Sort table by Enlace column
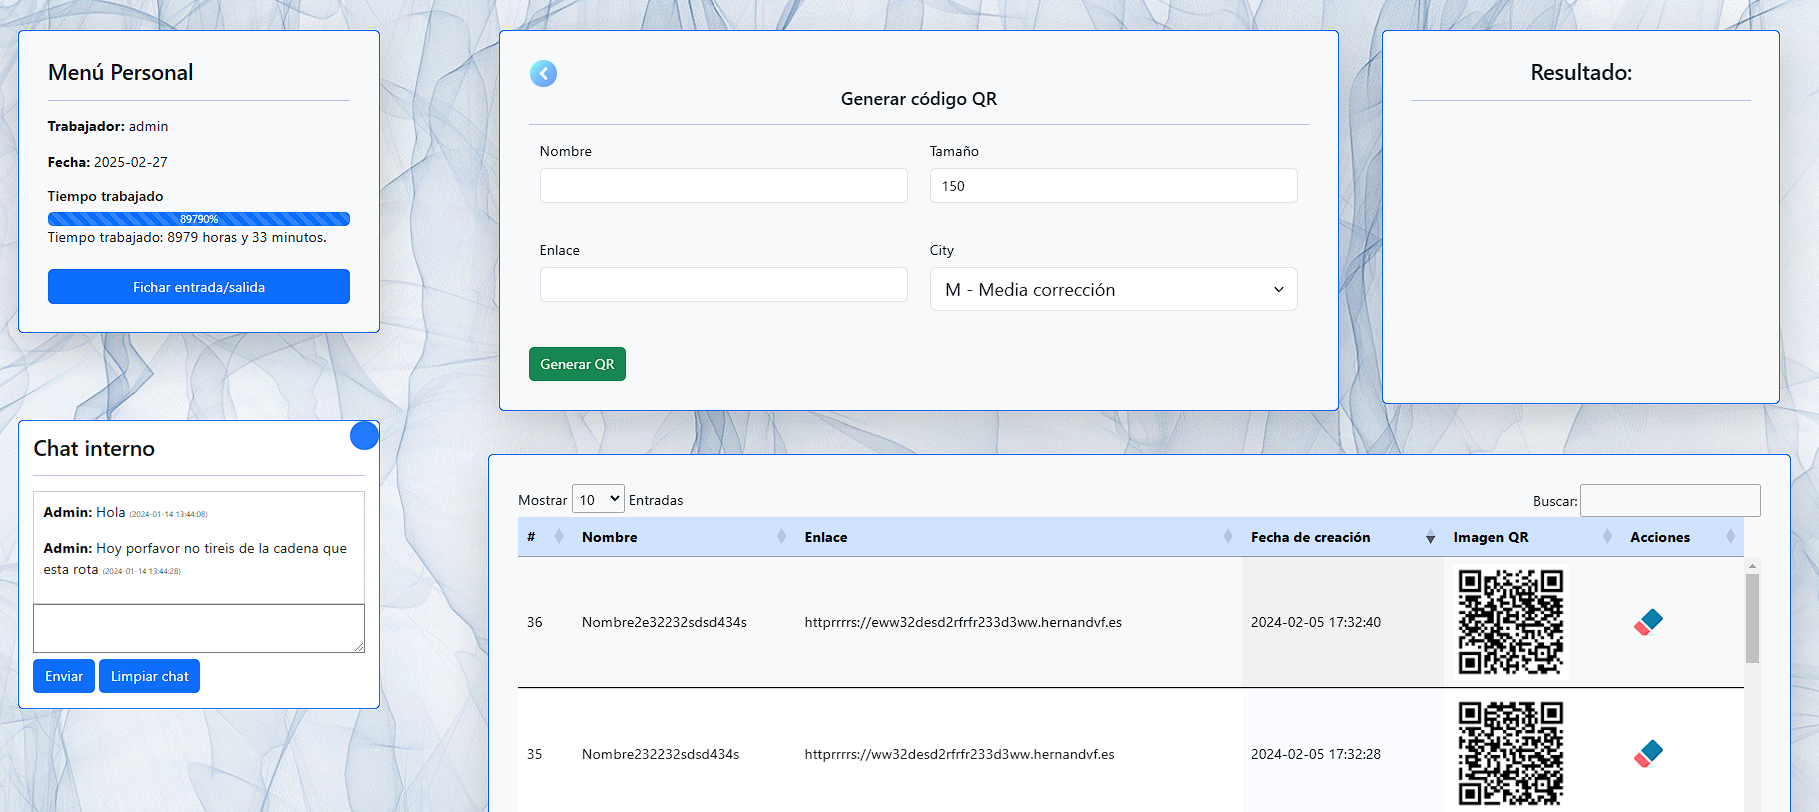Screen dimensions: 1819x812 1015,537
